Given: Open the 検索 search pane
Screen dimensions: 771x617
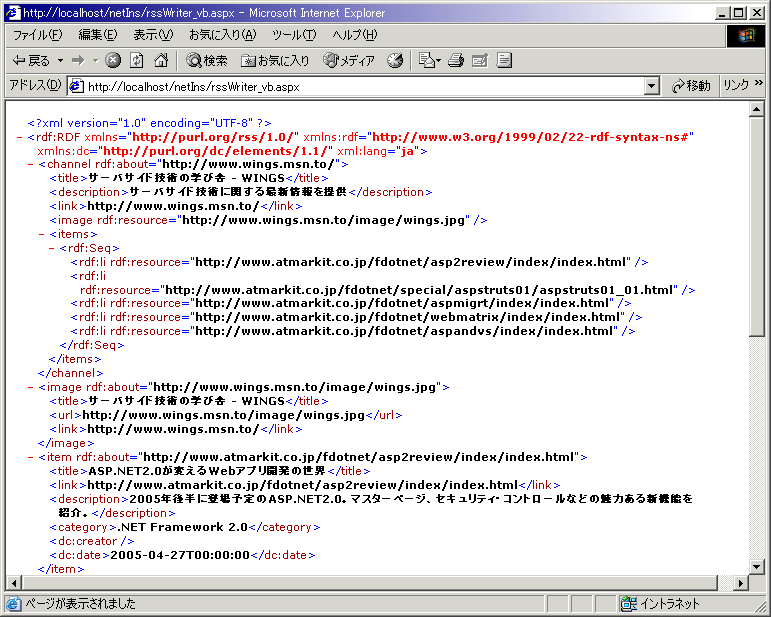Looking at the screenshot, I should coord(207,60).
